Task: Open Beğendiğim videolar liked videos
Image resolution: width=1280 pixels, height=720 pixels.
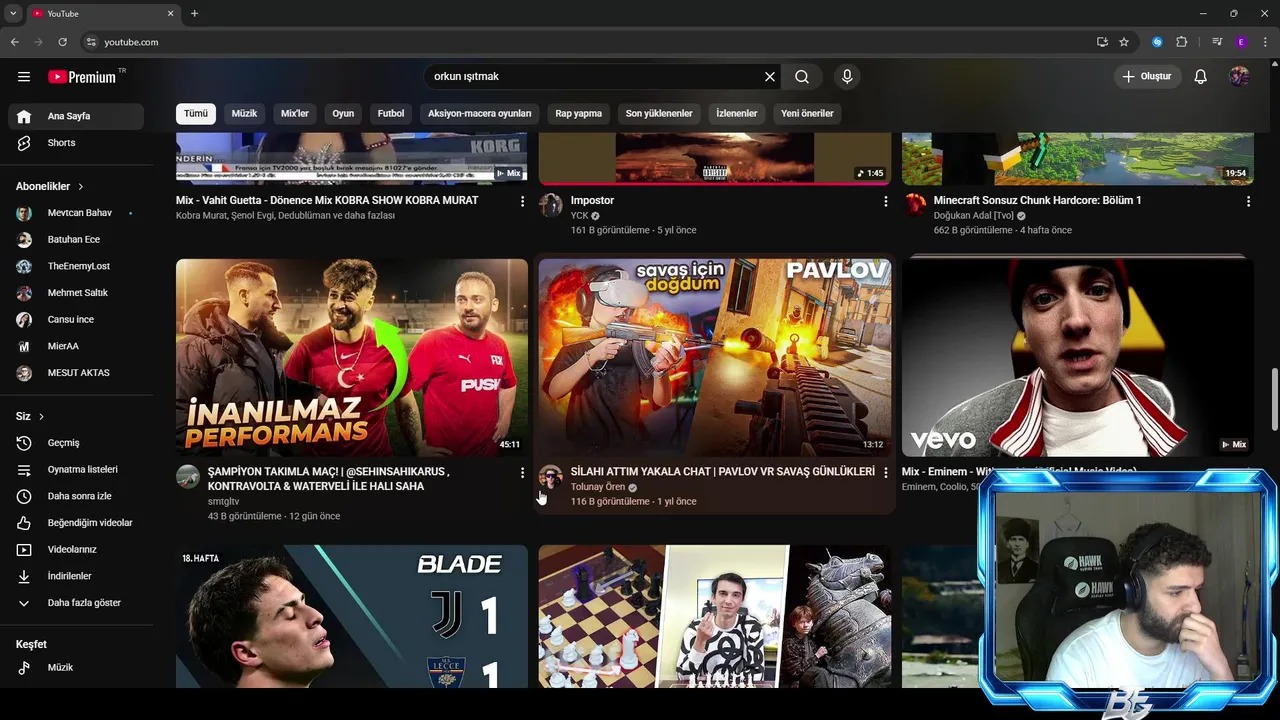Action: [76, 523]
